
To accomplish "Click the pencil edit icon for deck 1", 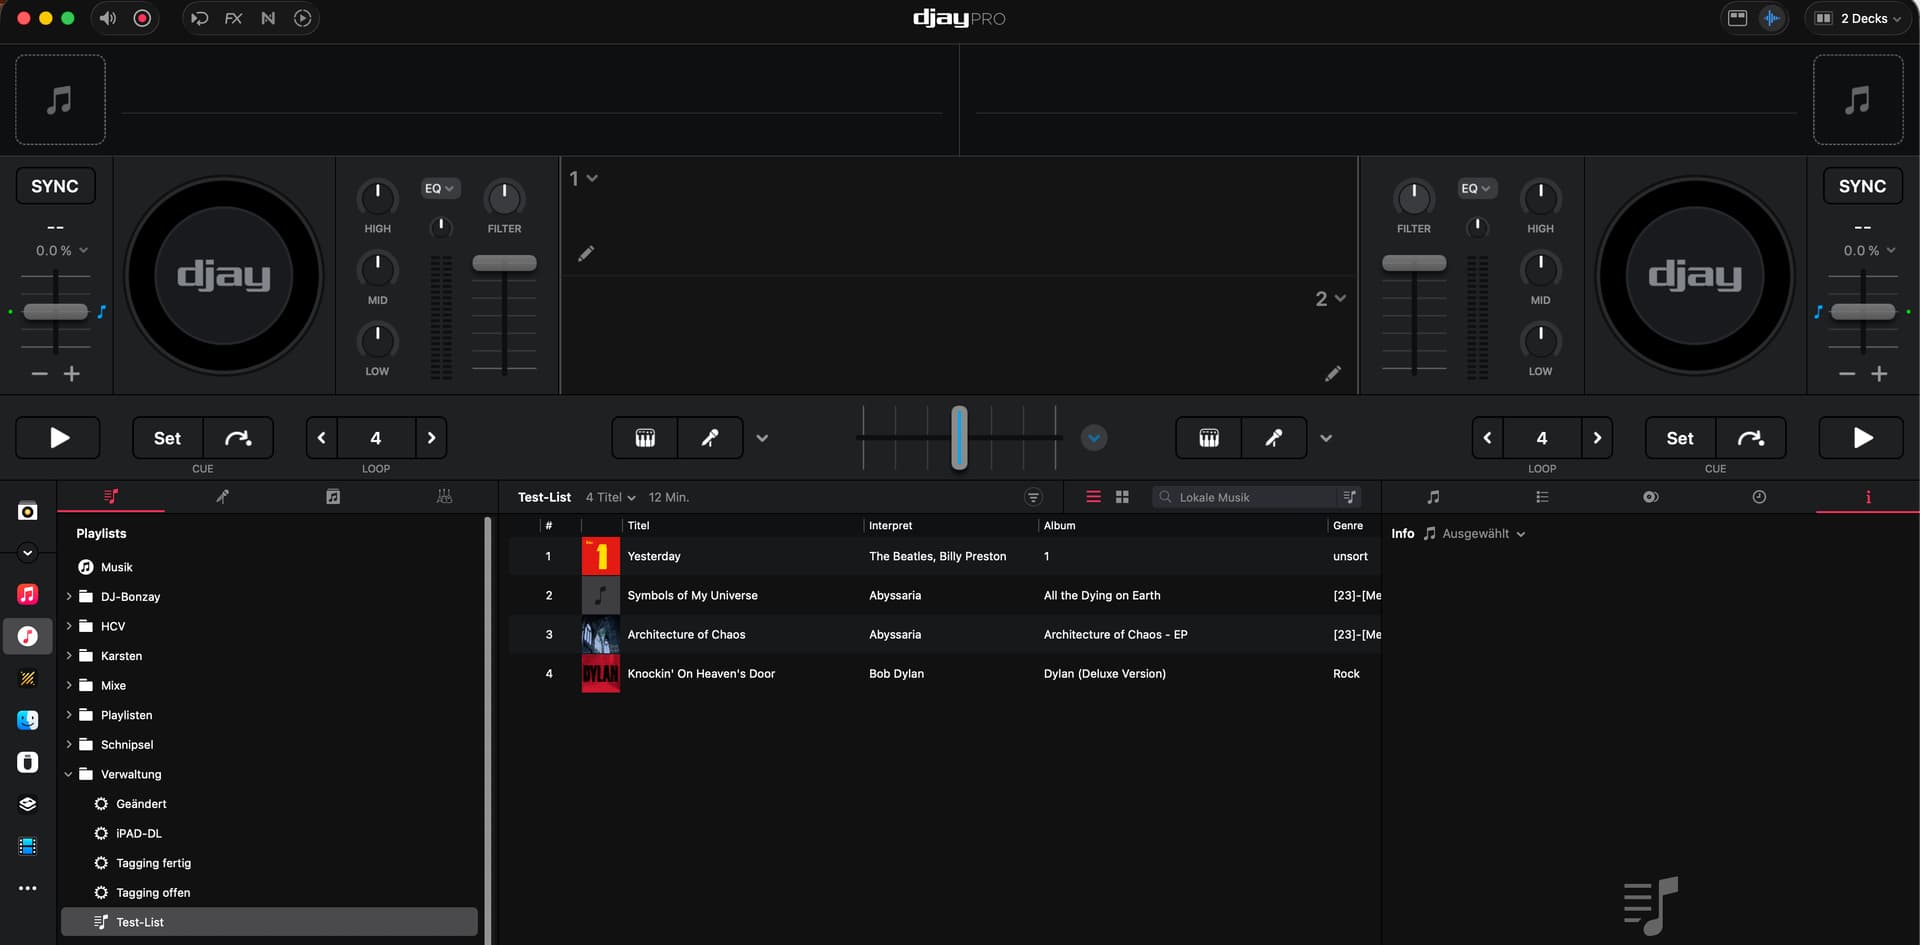I will coord(586,254).
